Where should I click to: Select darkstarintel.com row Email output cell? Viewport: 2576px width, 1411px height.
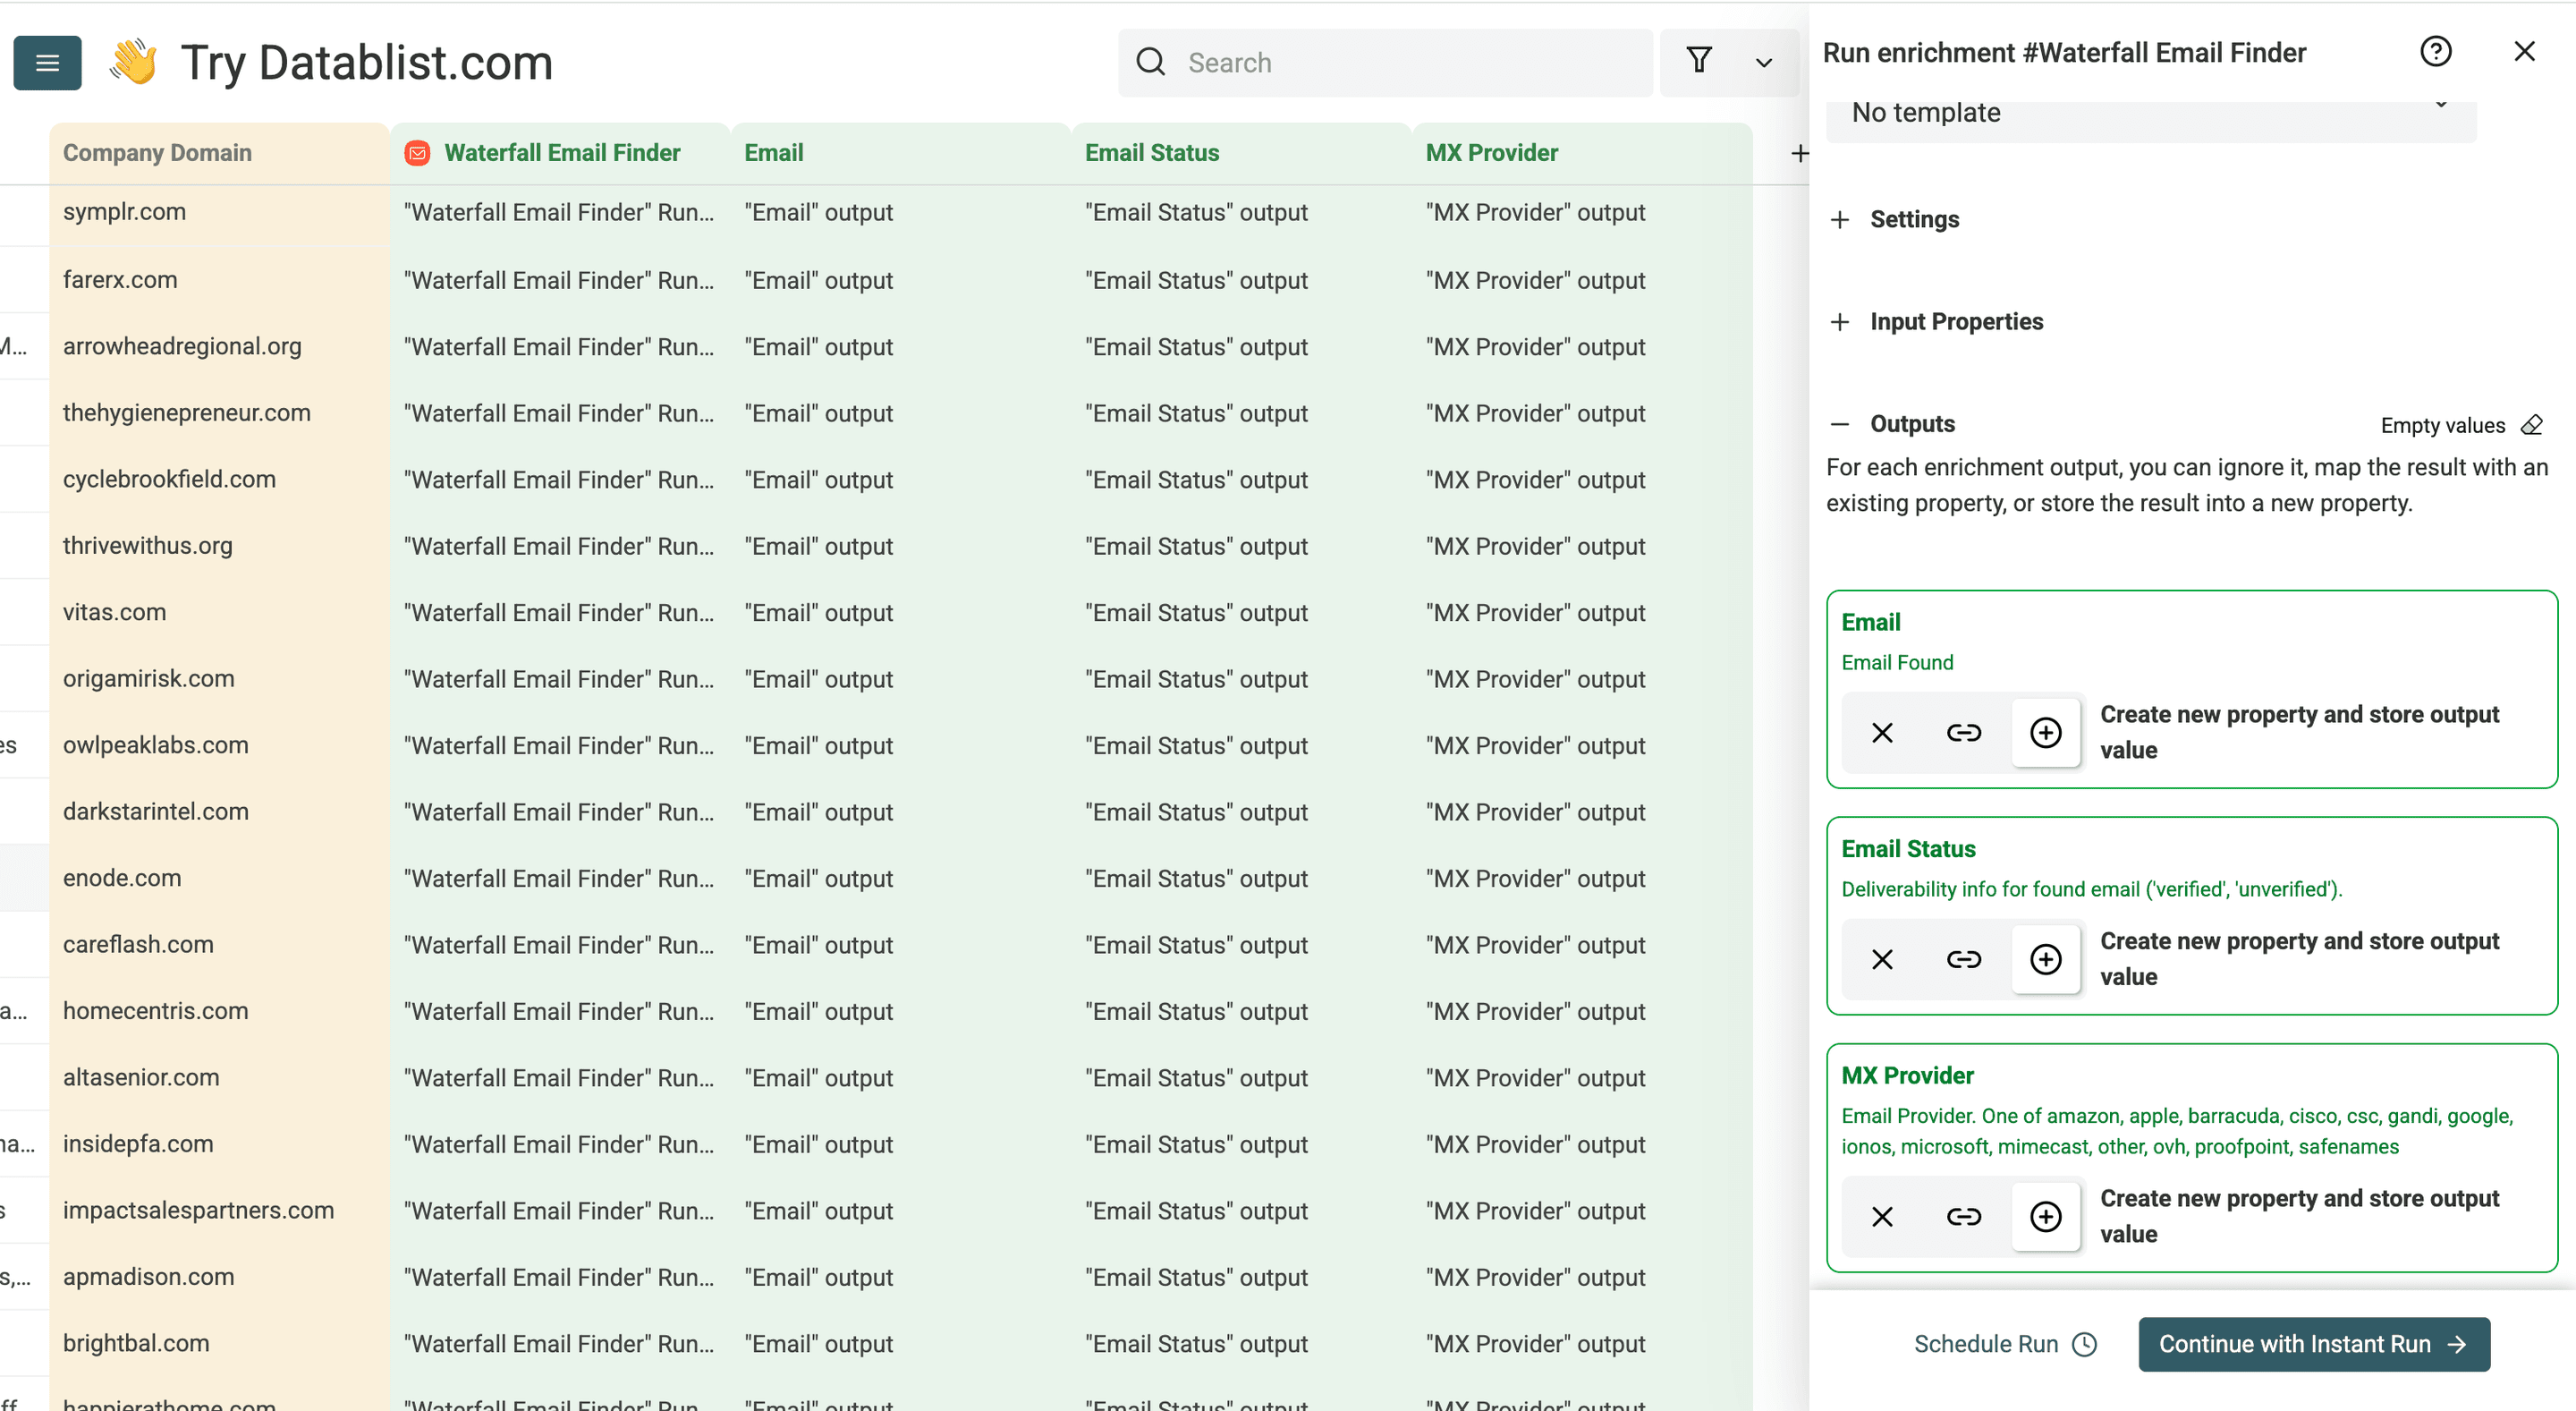900,812
